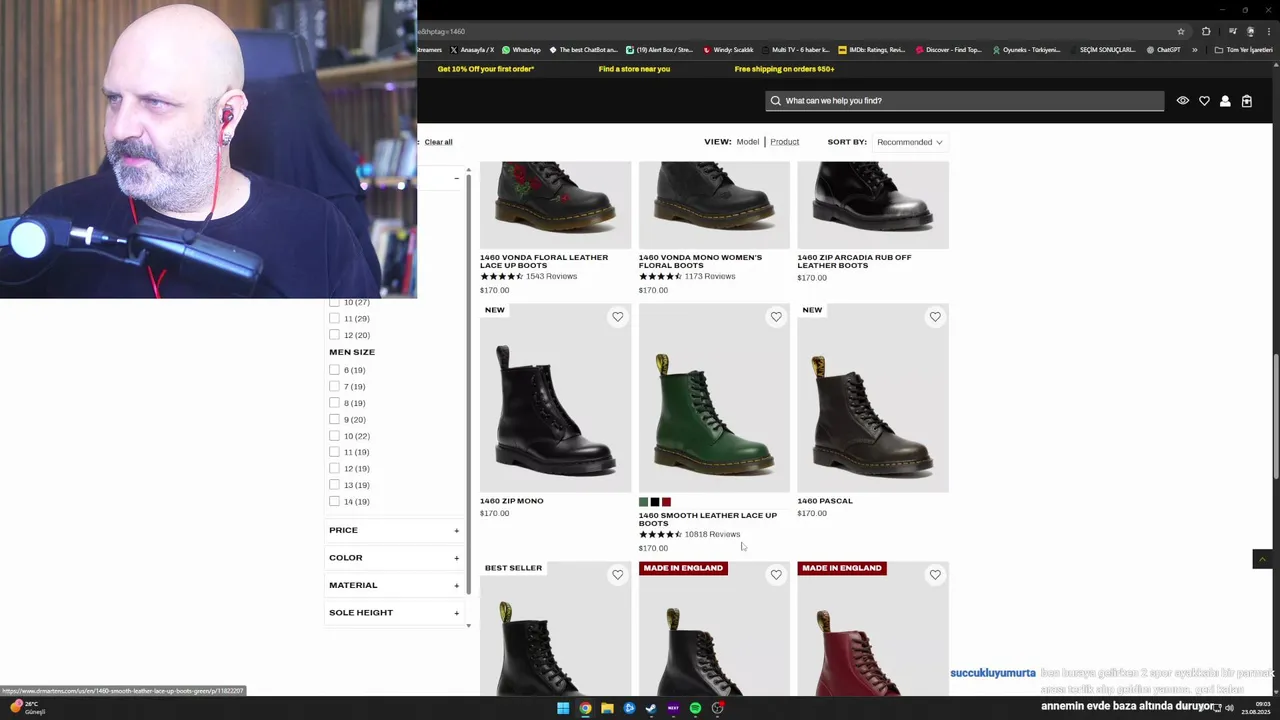Add 1460 Pascal to wishlist

coord(935,317)
